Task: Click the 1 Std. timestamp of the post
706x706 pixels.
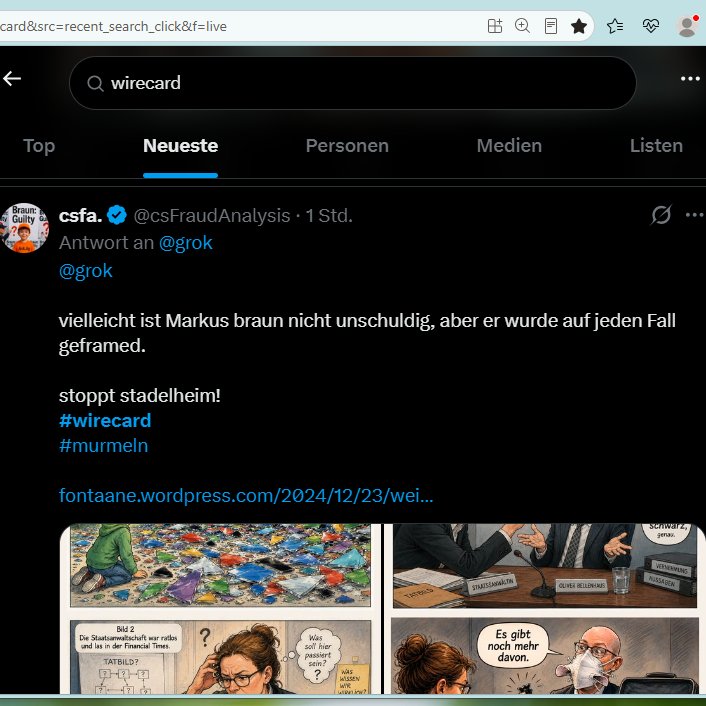Action: [x=329, y=216]
